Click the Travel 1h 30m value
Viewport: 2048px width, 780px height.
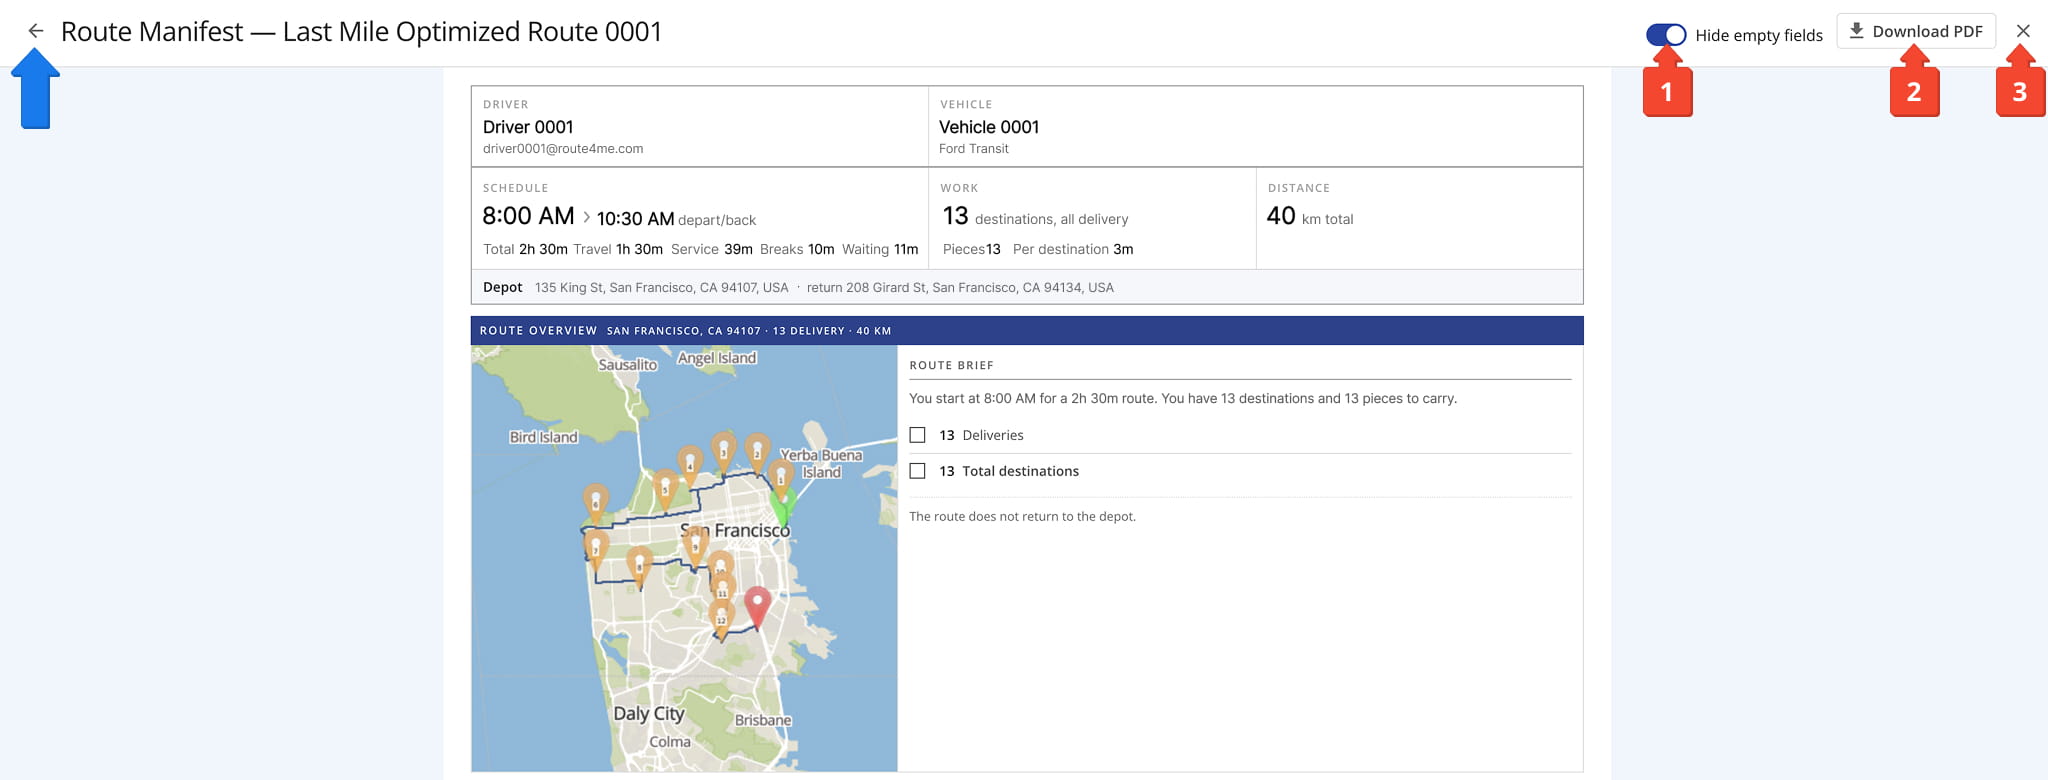(618, 249)
